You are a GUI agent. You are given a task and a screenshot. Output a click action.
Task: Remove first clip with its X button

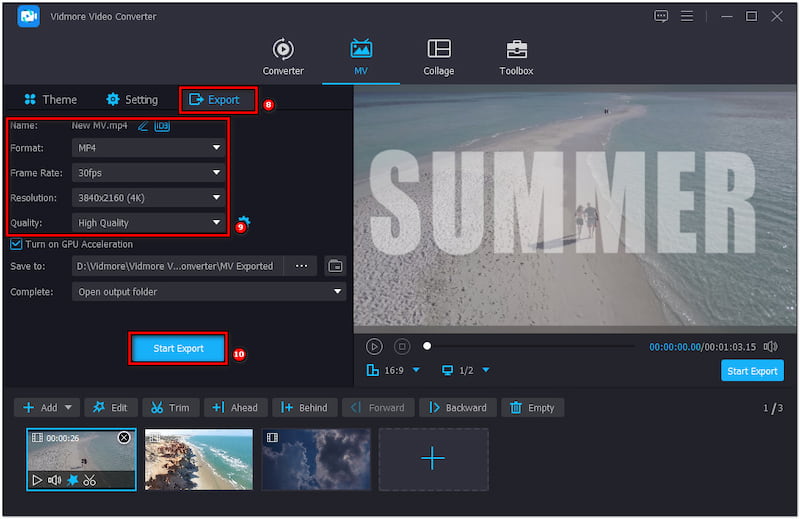click(124, 438)
